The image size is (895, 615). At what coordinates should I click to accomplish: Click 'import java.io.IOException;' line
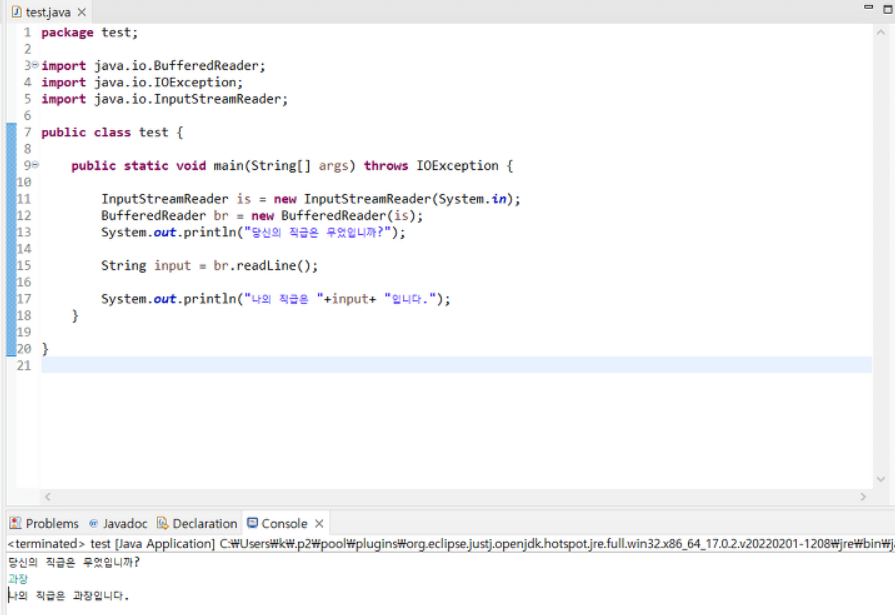142,82
